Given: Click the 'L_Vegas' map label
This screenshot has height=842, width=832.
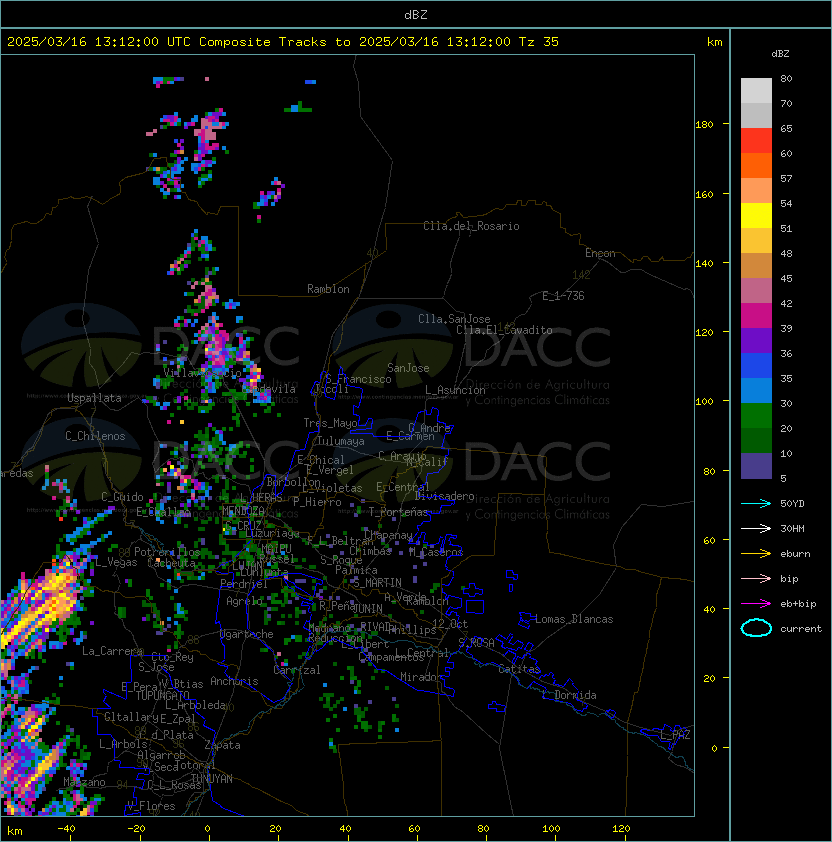Looking at the screenshot, I should tap(117, 562).
